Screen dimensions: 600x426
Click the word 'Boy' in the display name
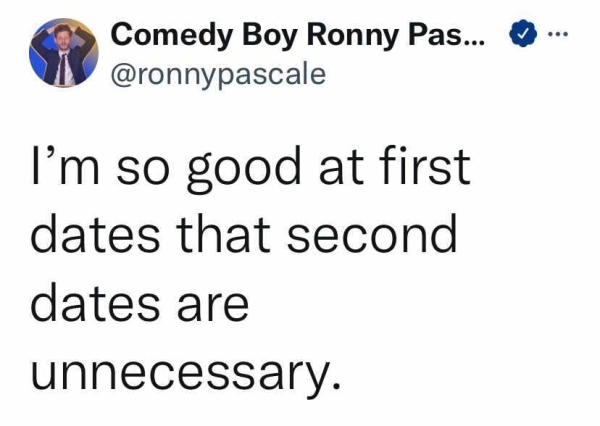coord(261,35)
